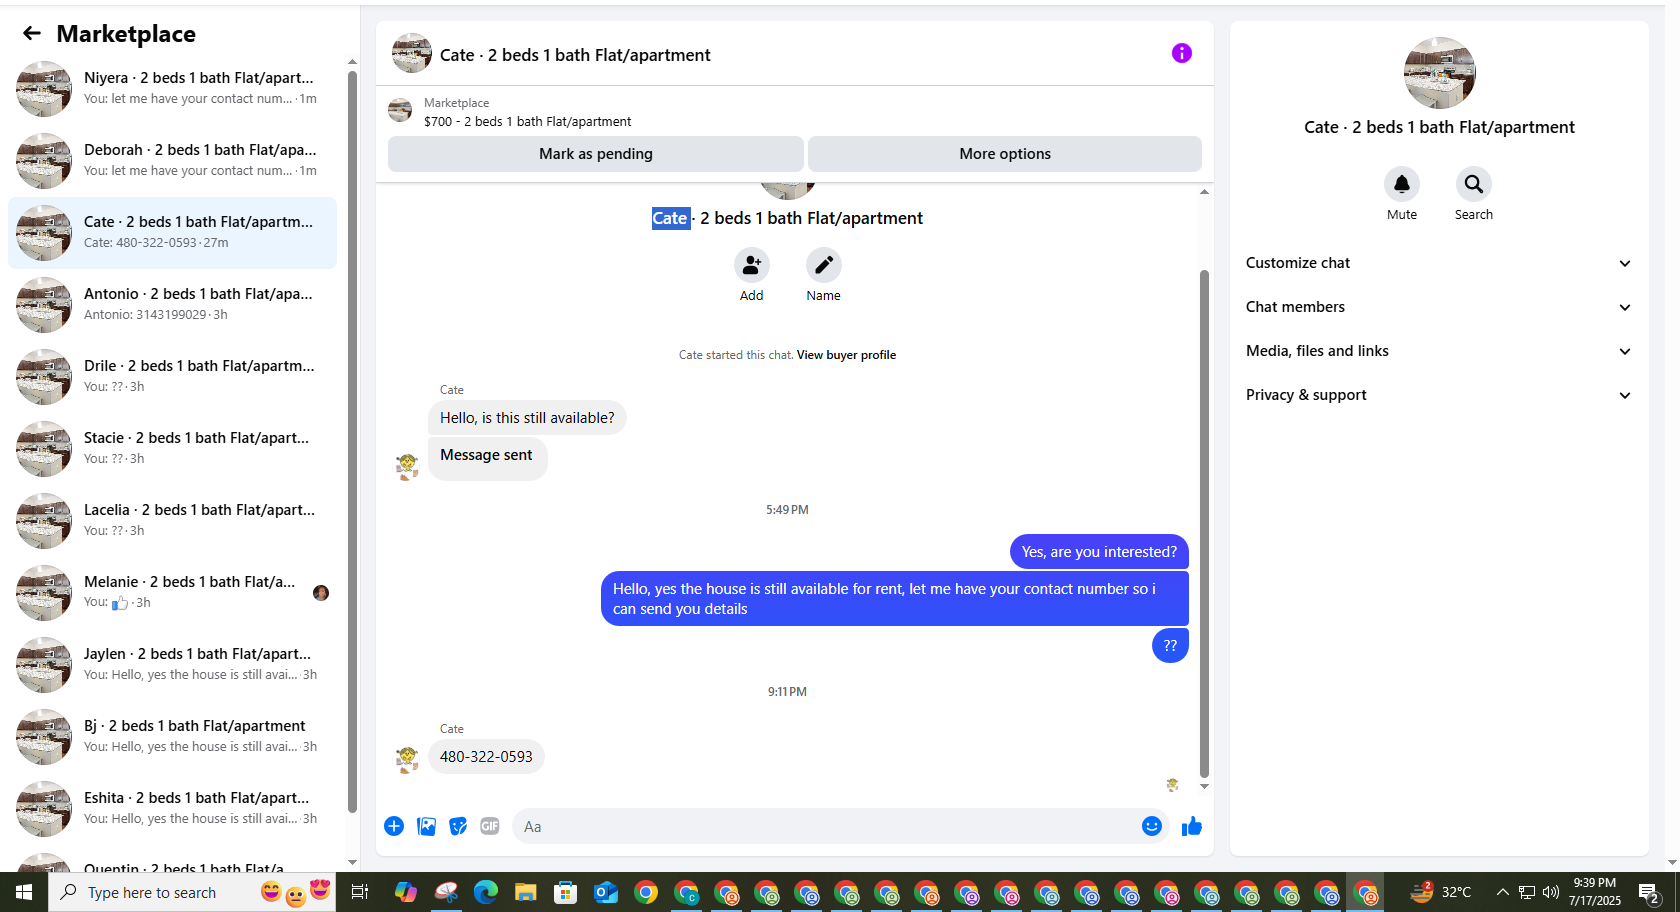1680x912 pixels.
Task: Open the Lacelia conversation
Action: coord(172,521)
